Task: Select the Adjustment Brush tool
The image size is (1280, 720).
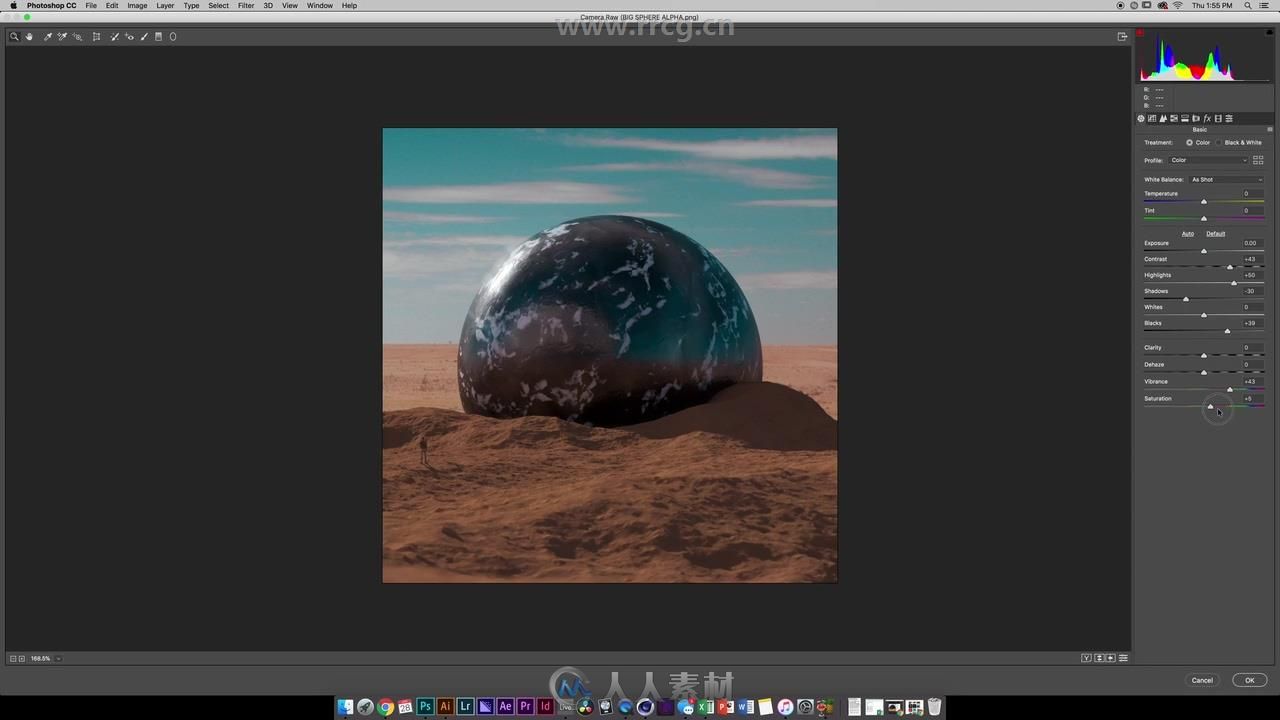Action: [x=144, y=36]
